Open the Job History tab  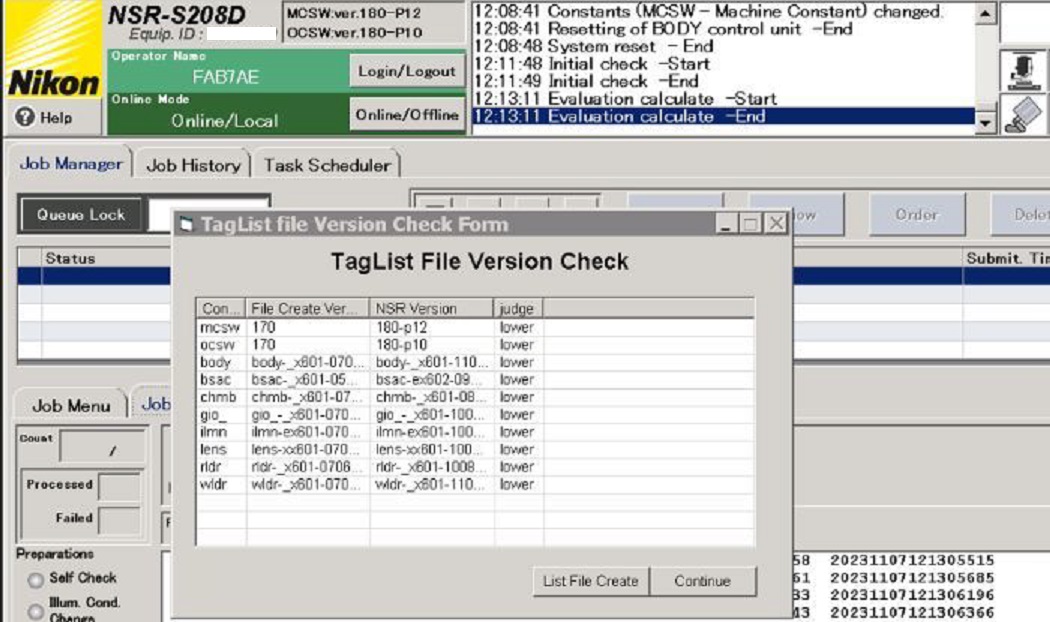pos(193,165)
